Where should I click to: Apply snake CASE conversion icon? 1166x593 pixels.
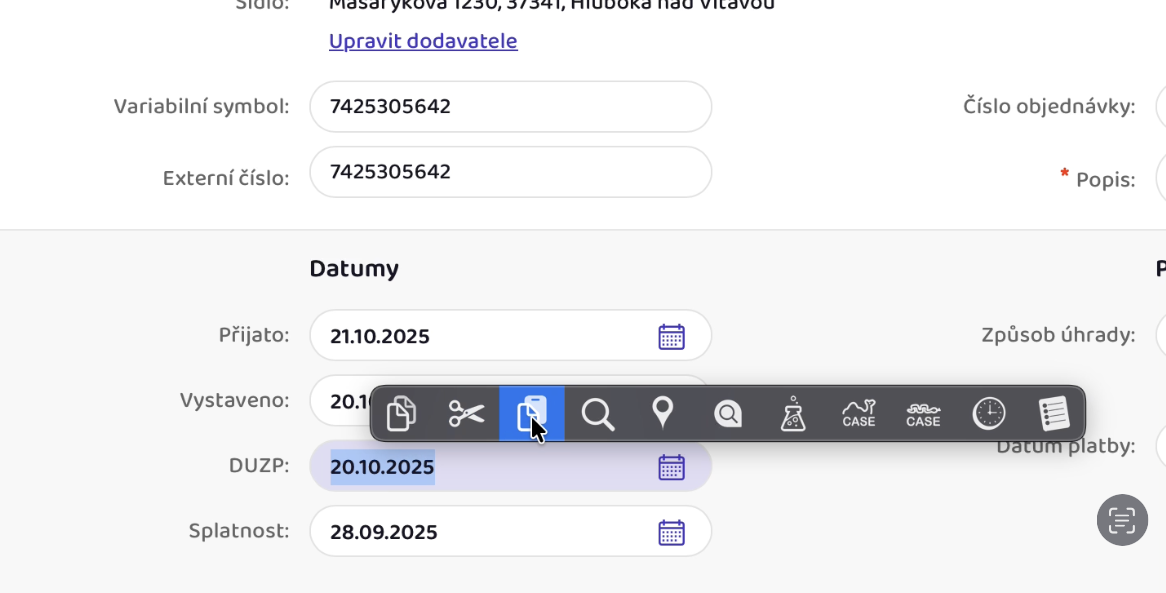click(923, 413)
